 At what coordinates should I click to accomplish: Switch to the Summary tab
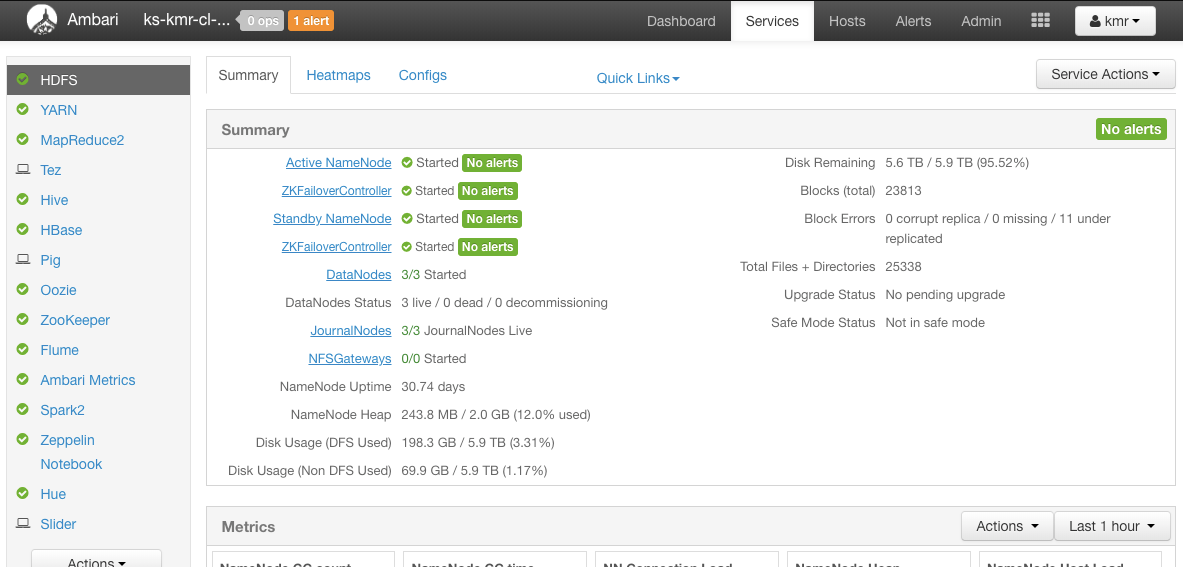click(x=248, y=75)
